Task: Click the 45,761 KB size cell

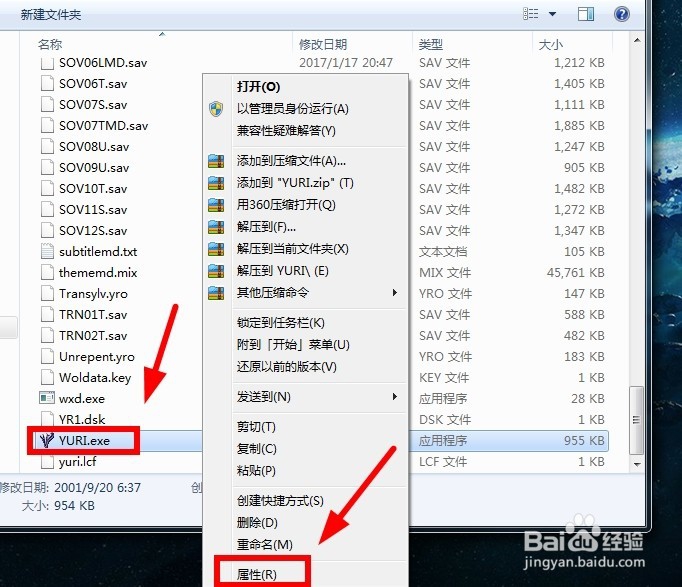Action: tap(575, 272)
